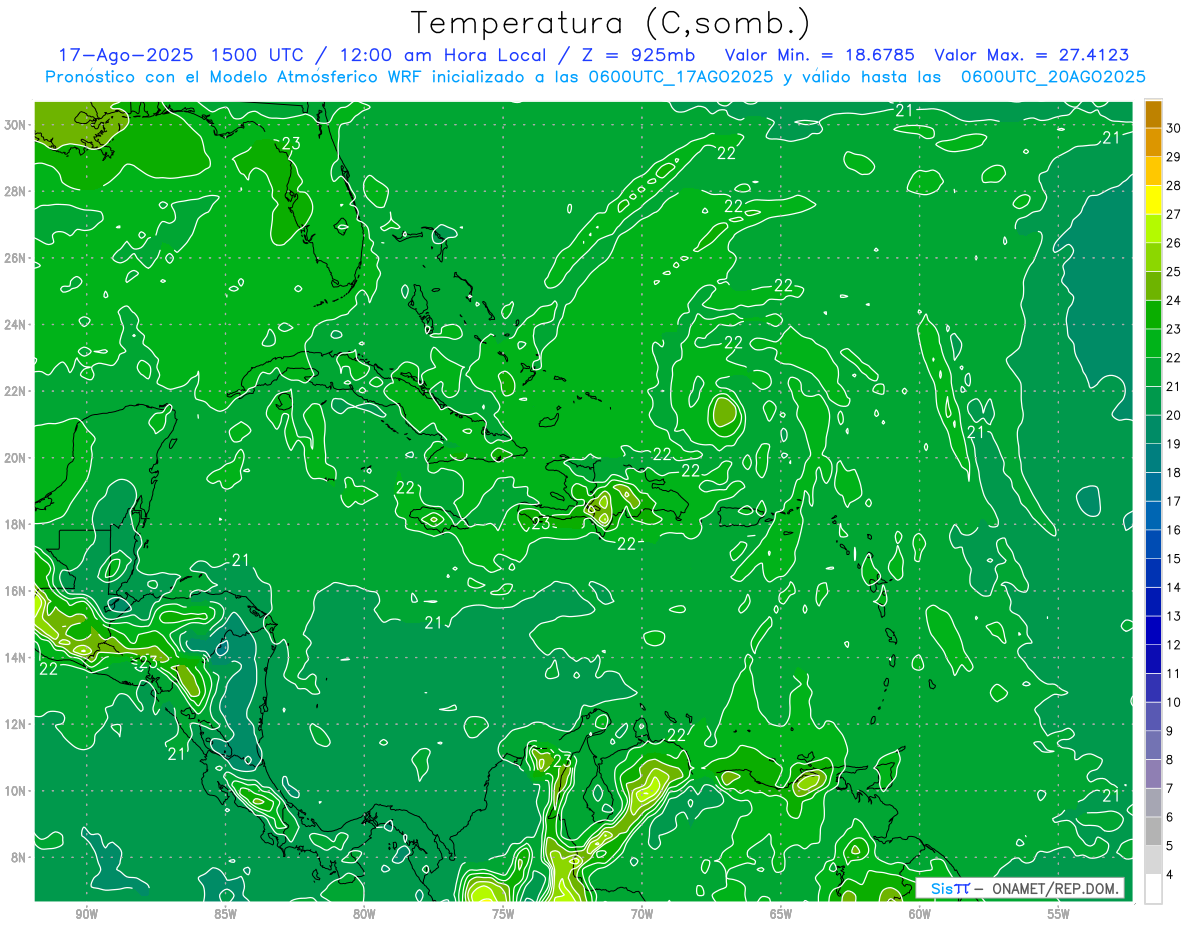The image size is (1200, 927).
Task: Click the 18N latitude axis label
Action: [16, 524]
